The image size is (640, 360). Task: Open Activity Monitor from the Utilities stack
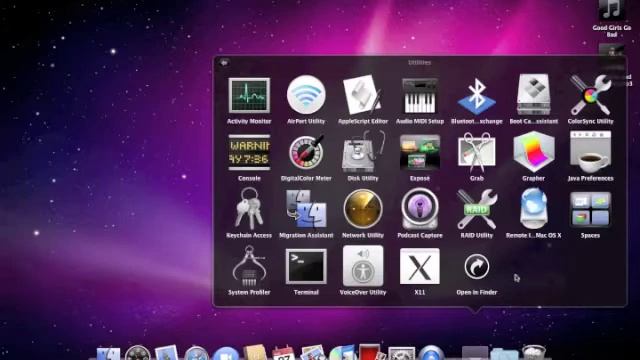point(249,96)
